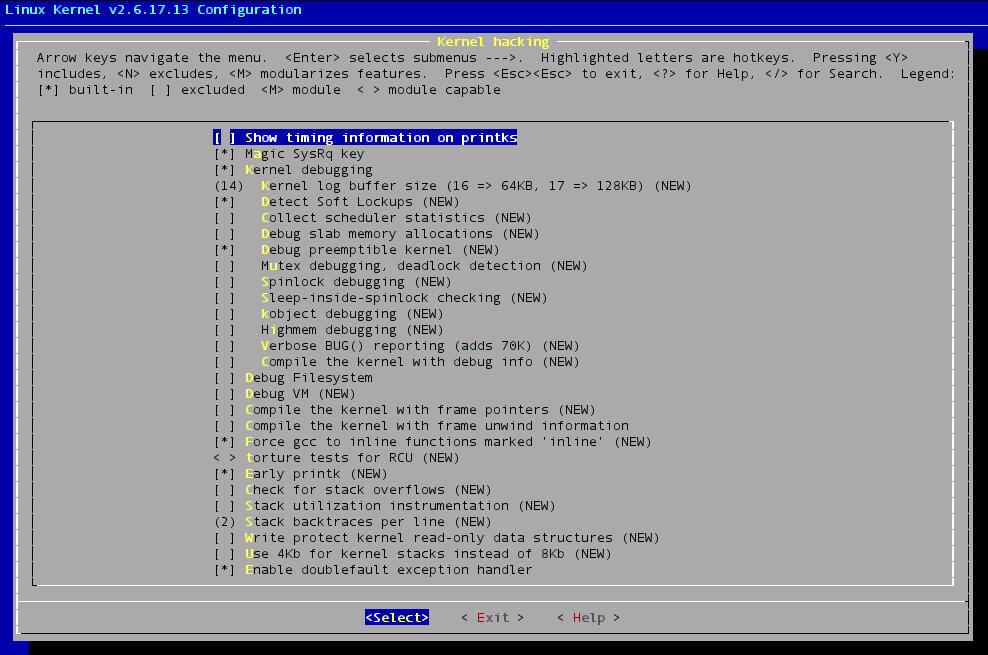Viewport: 988px width, 655px height.
Task: Enable Compile the kernel with debug info
Action: (x=396, y=362)
